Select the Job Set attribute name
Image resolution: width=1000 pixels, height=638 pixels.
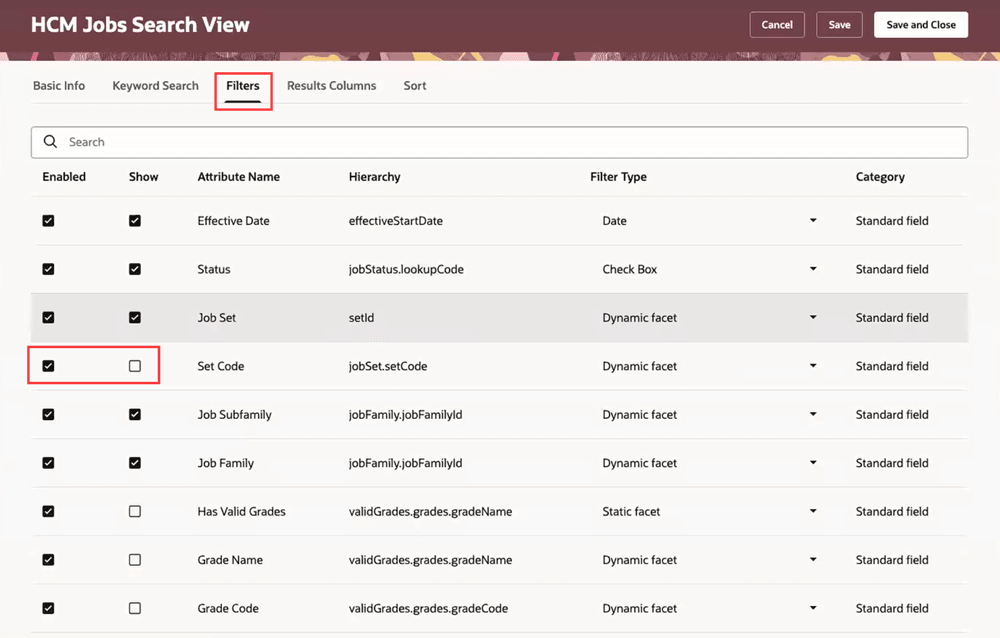(217, 318)
